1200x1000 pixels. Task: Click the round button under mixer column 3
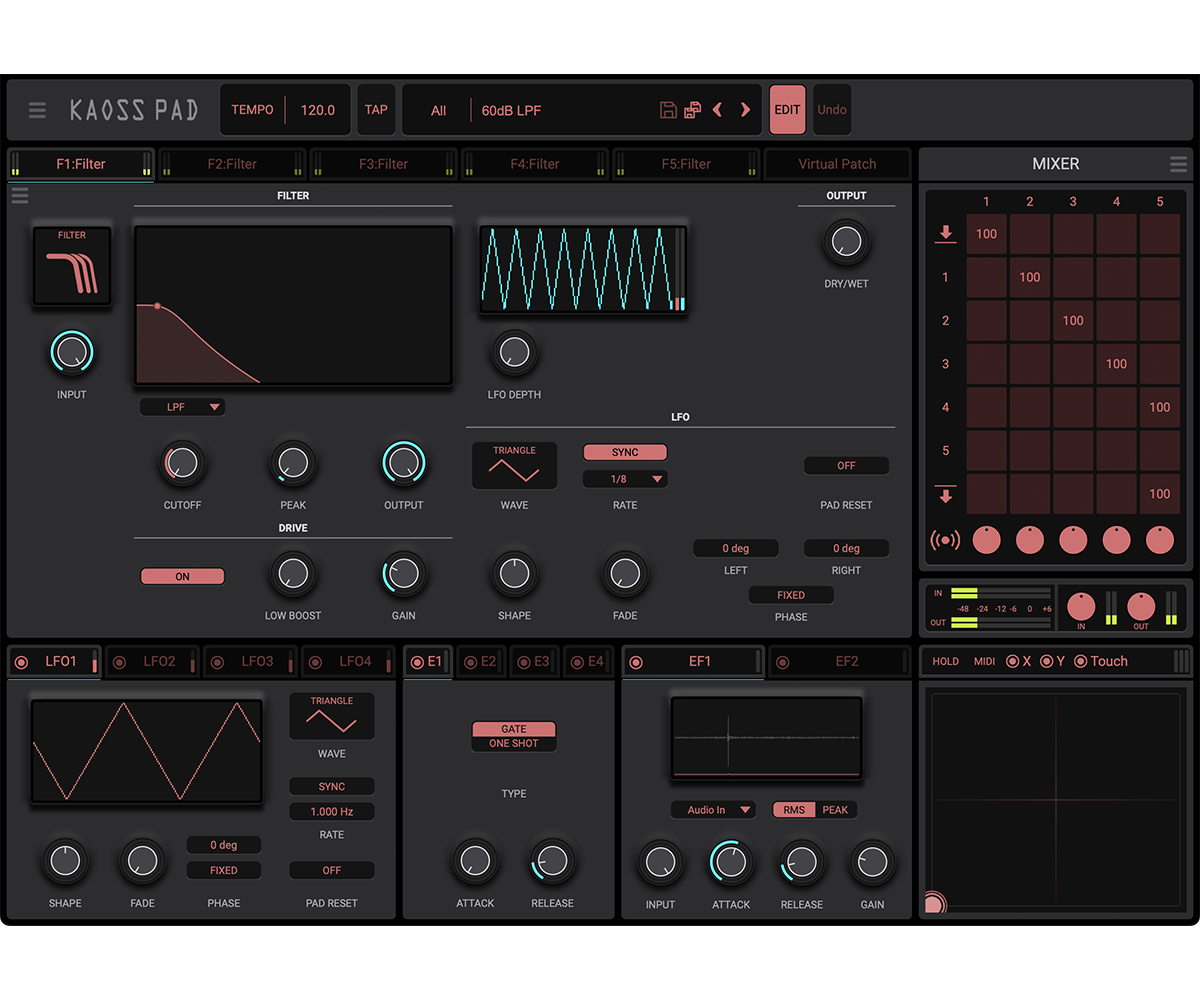click(x=1073, y=540)
